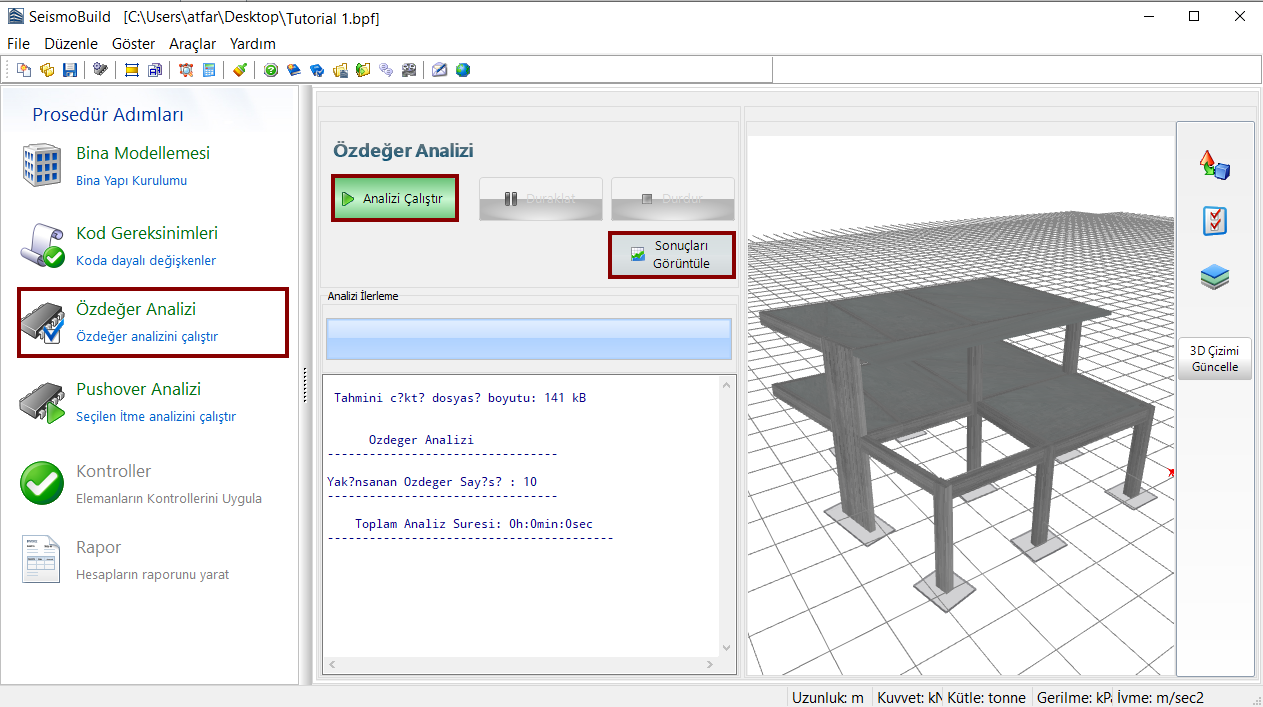Viewport: 1263px width, 707px height.
Task: Click the paintbrush icon in toolbar
Action: coord(239,70)
